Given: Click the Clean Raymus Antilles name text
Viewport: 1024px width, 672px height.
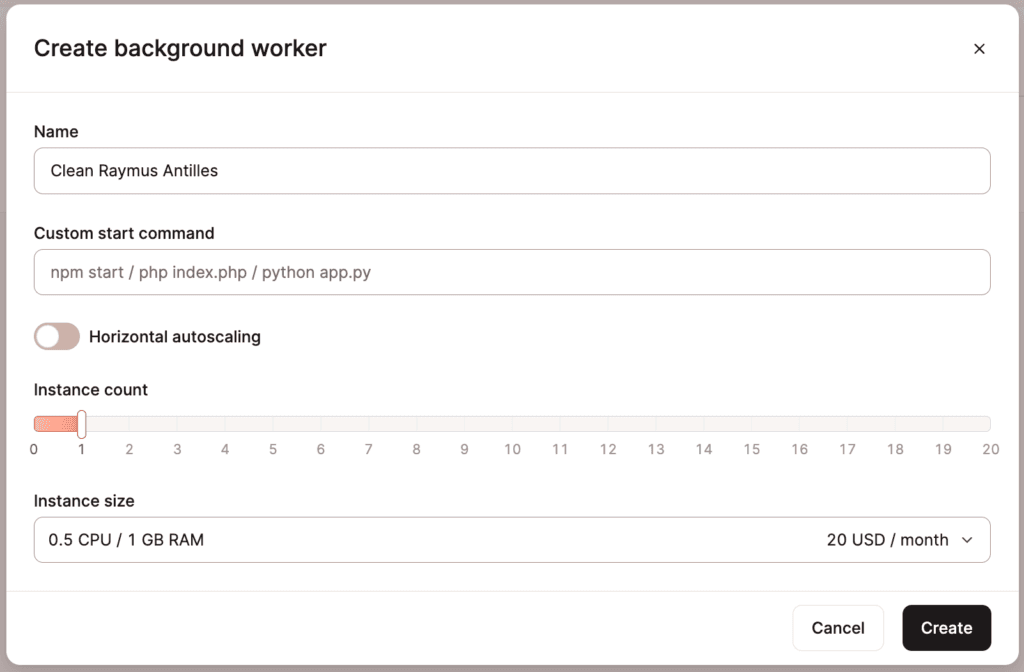Looking at the screenshot, I should [133, 170].
